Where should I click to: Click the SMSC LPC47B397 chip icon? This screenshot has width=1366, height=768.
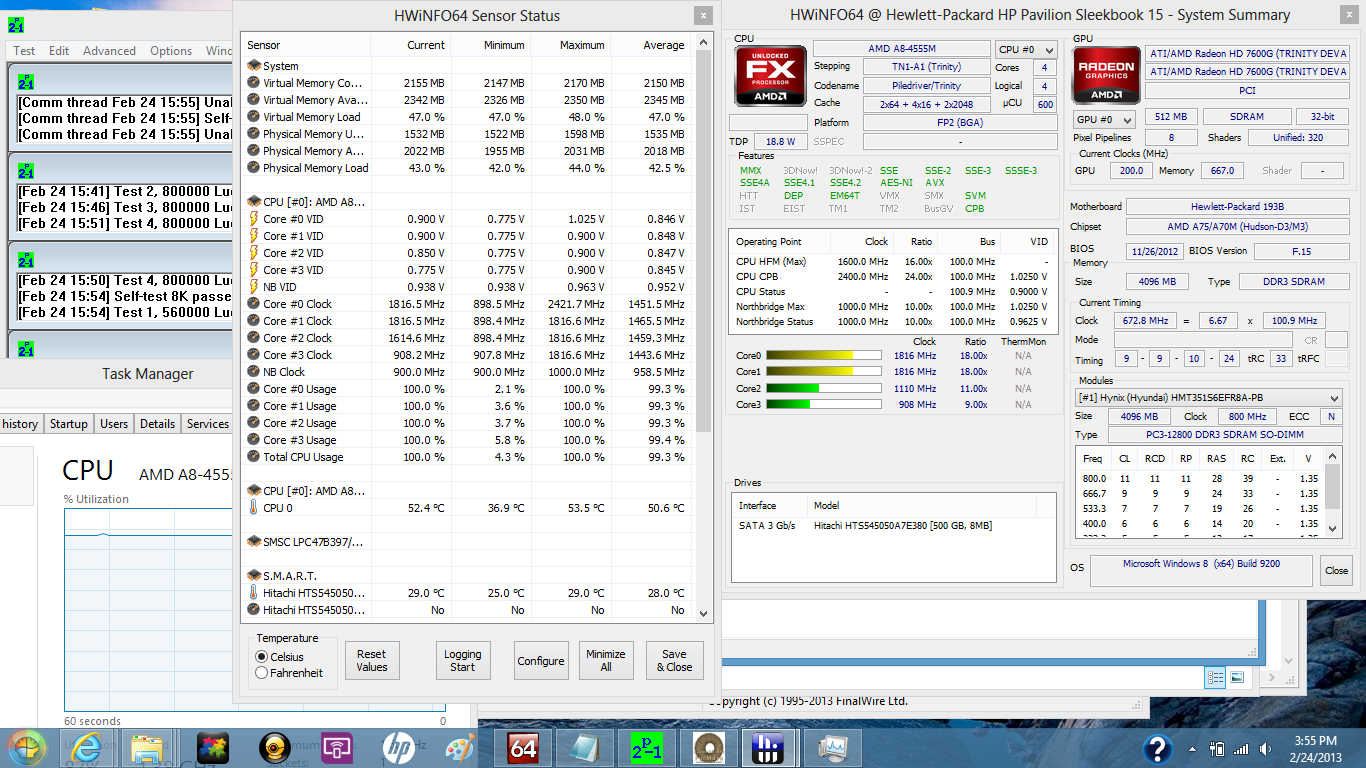tap(254, 542)
